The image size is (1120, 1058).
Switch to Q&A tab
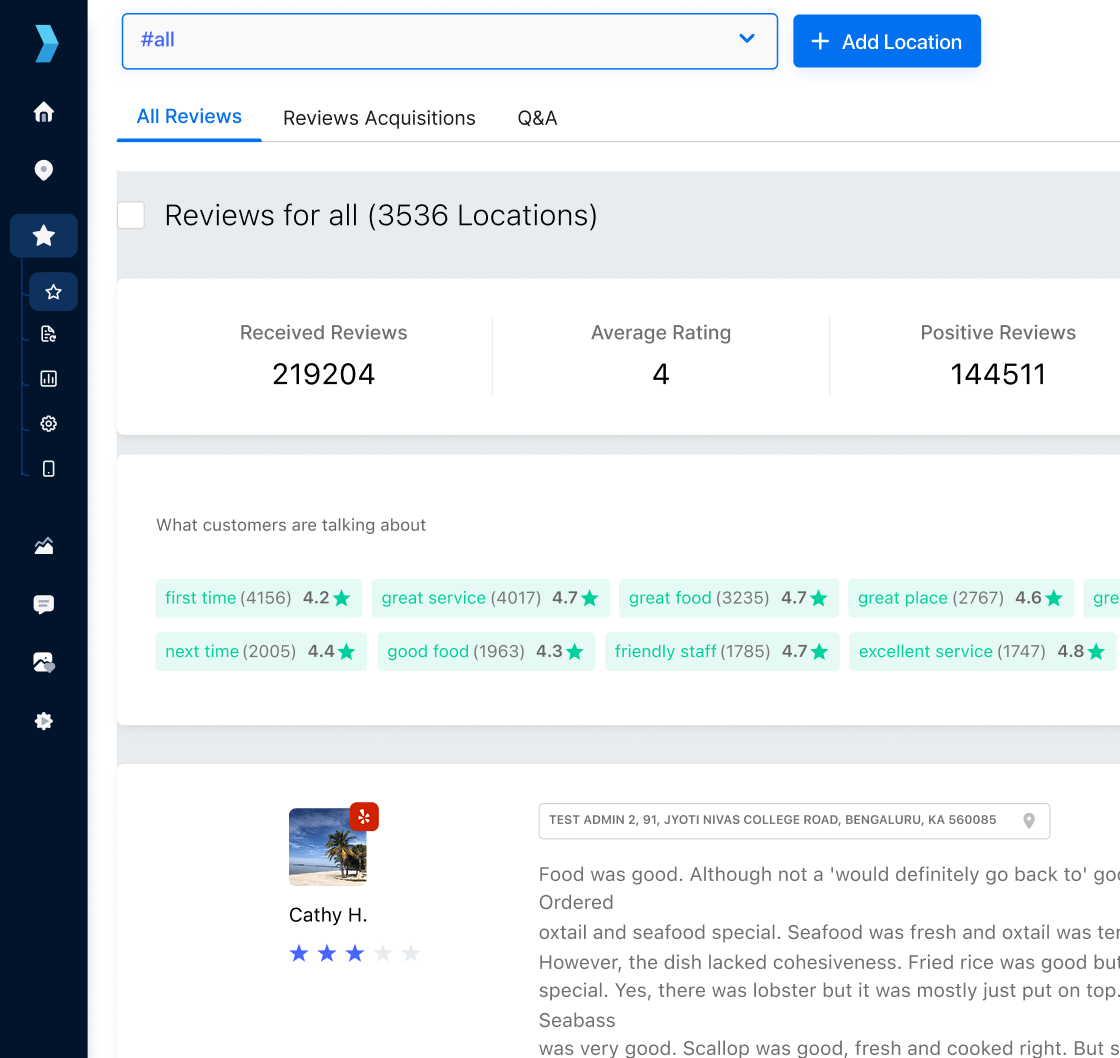pyautogui.click(x=537, y=118)
